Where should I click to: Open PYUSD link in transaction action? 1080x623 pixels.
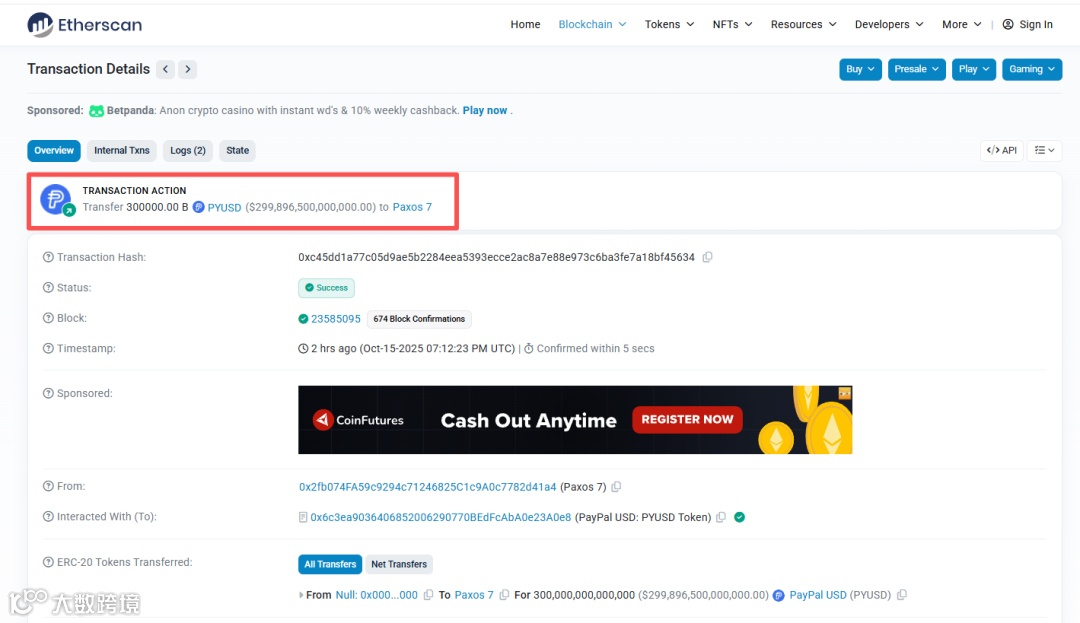(x=225, y=207)
